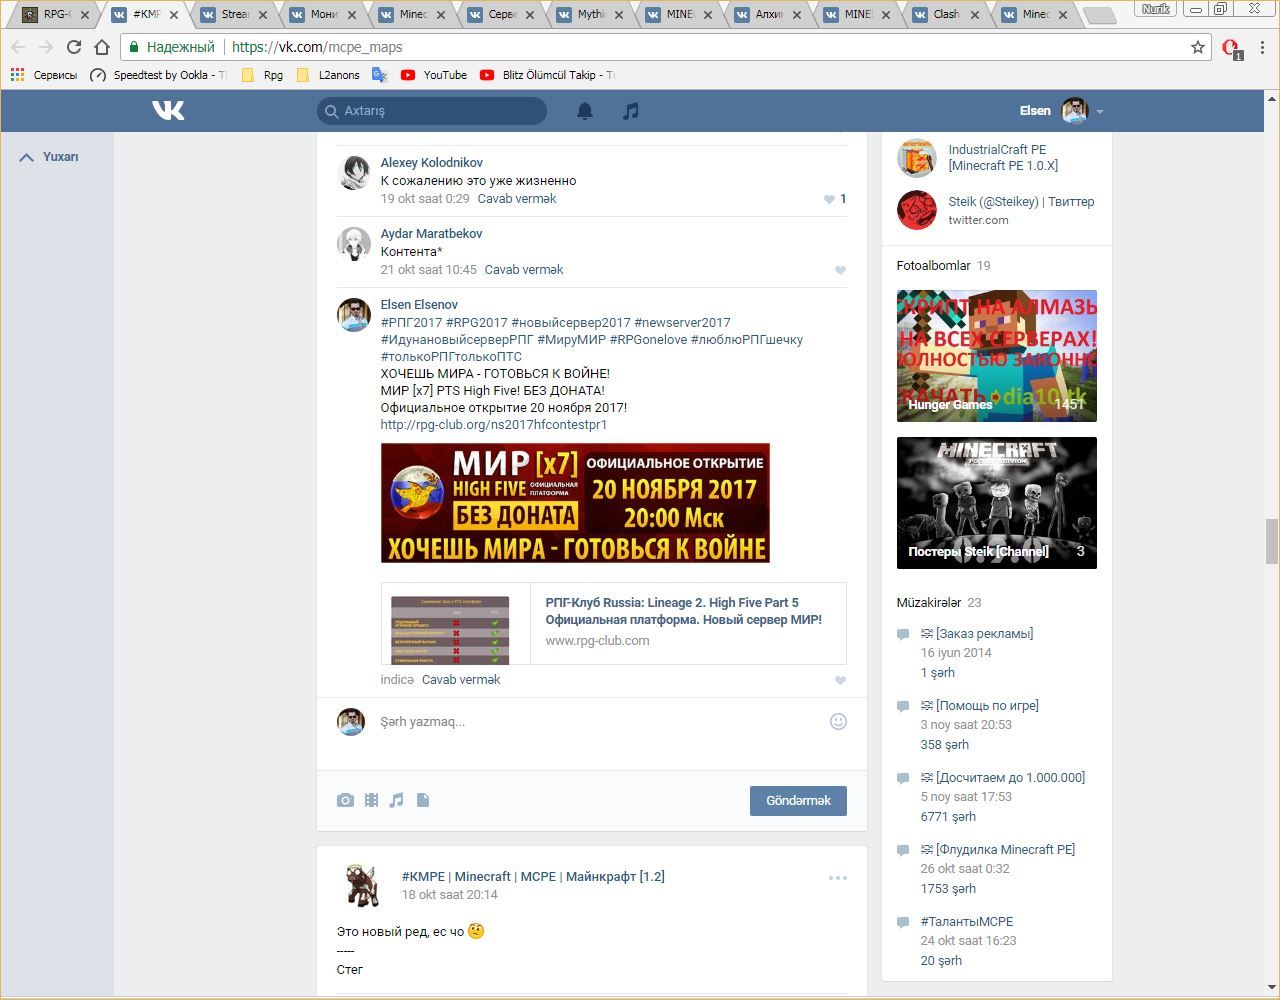Open Постеры Steik Channel album

(997, 503)
